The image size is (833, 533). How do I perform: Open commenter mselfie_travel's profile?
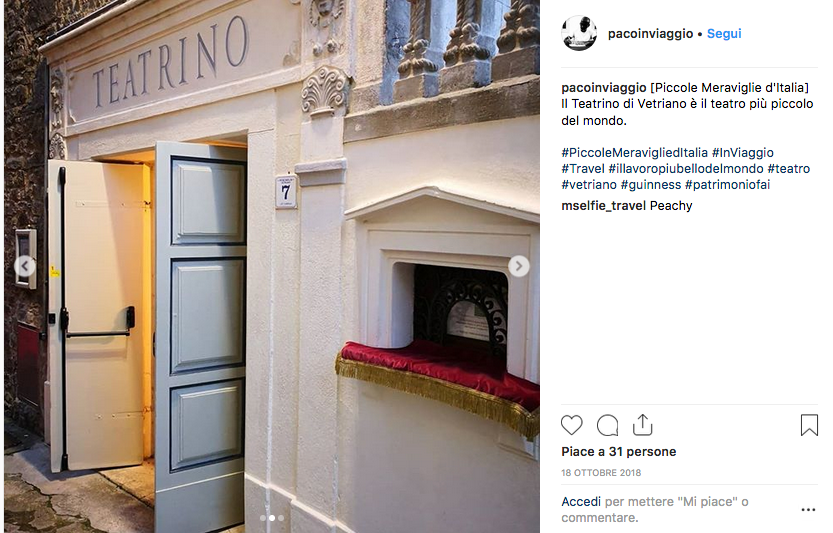[x=604, y=206]
